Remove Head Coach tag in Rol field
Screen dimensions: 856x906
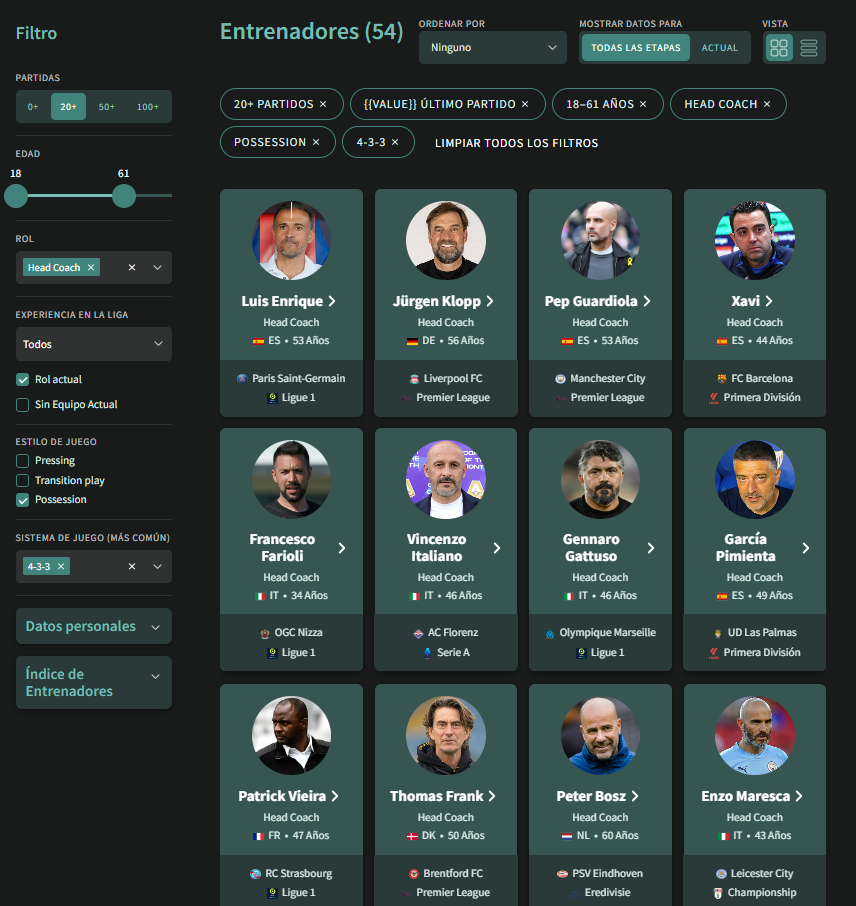tap(91, 268)
